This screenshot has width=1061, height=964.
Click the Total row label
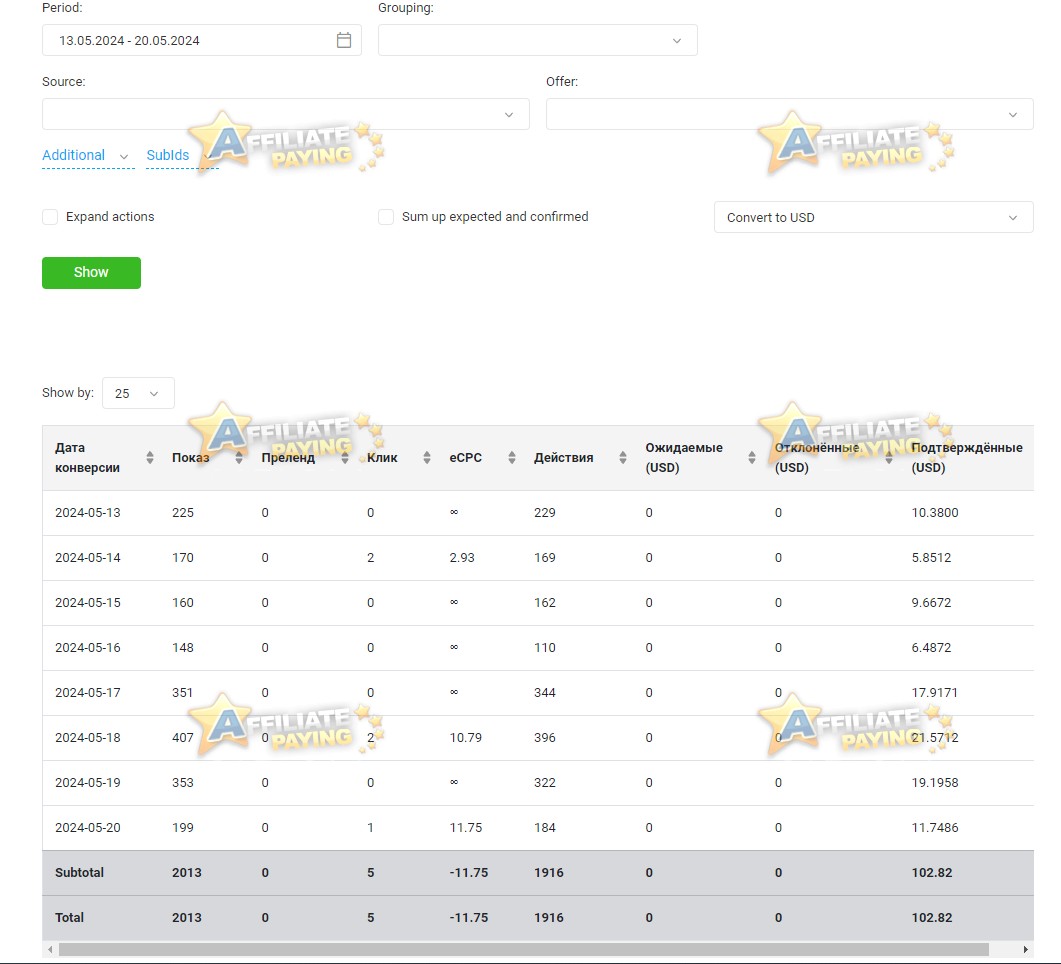pos(69,918)
